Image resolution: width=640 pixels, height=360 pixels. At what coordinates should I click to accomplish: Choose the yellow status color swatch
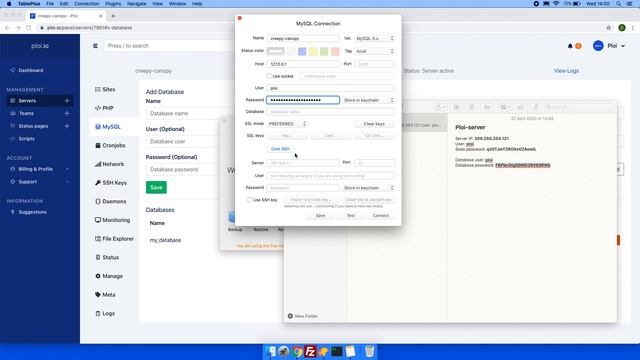[313, 51]
